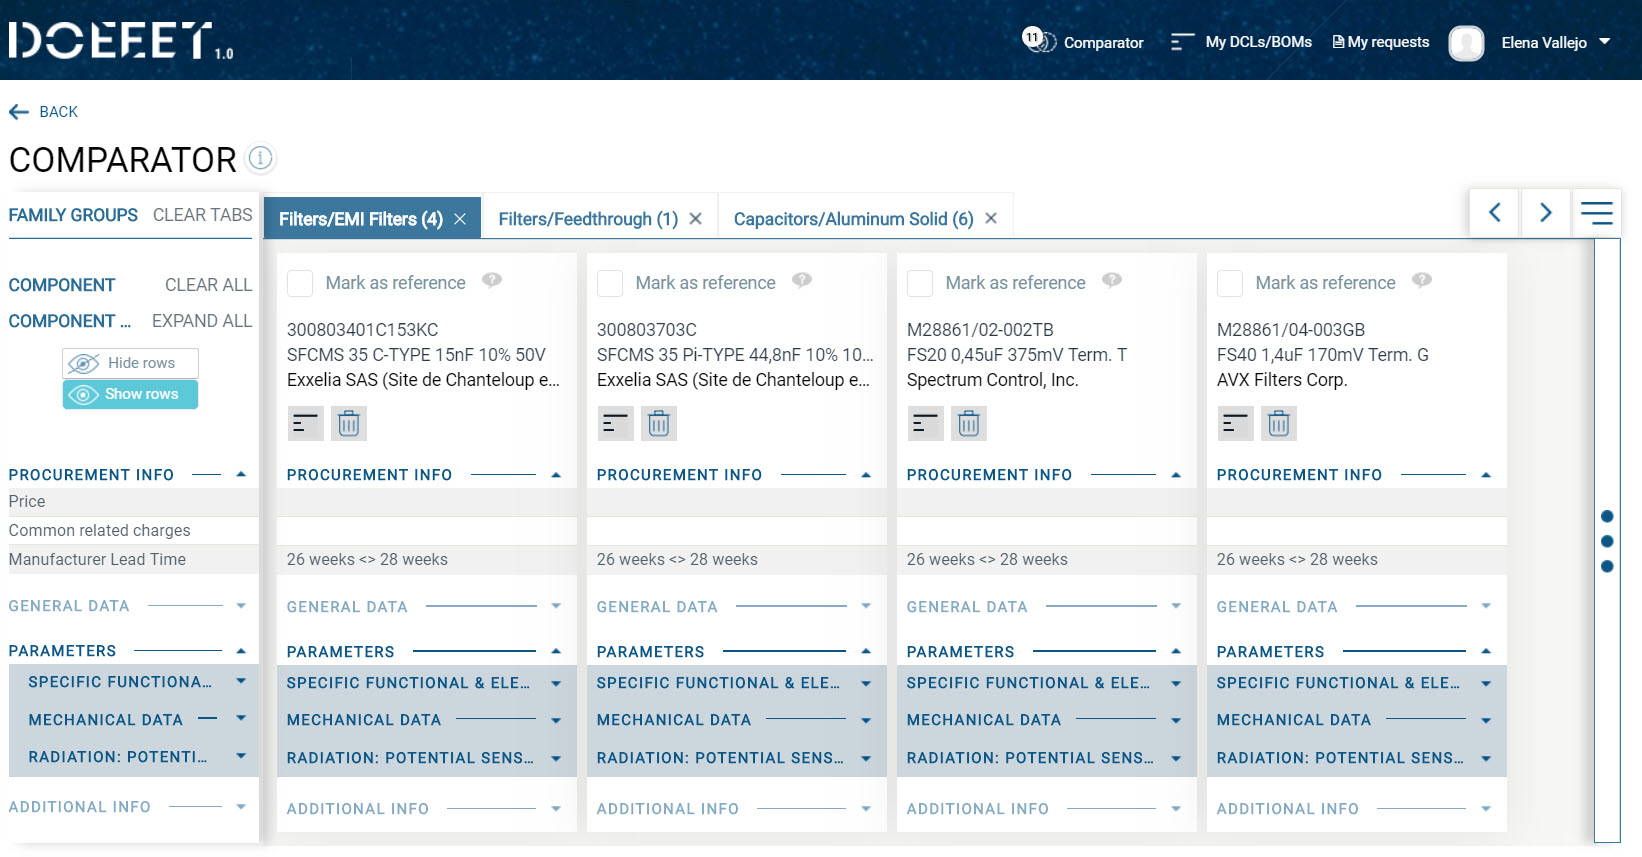Show Comparator info tooltip icon
The image size is (1642, 857).
click(x=260, y=158)
